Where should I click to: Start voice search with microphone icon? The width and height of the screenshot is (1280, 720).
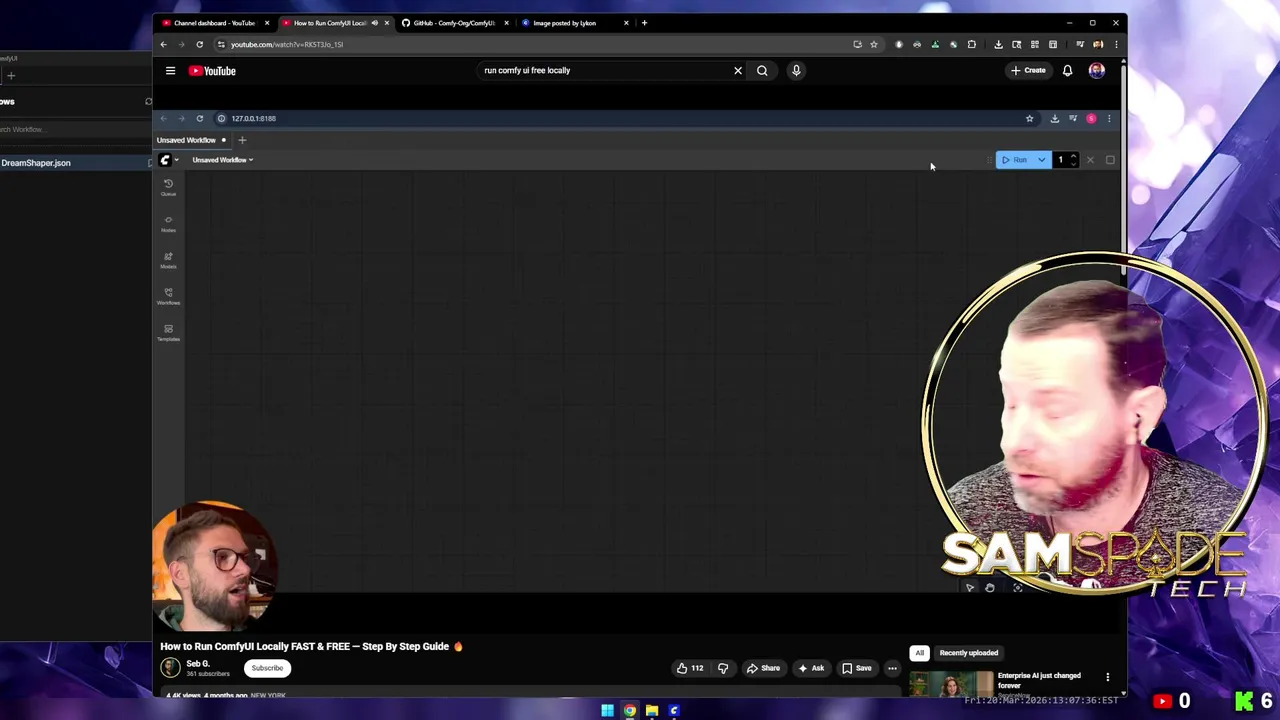pos(796,71)
